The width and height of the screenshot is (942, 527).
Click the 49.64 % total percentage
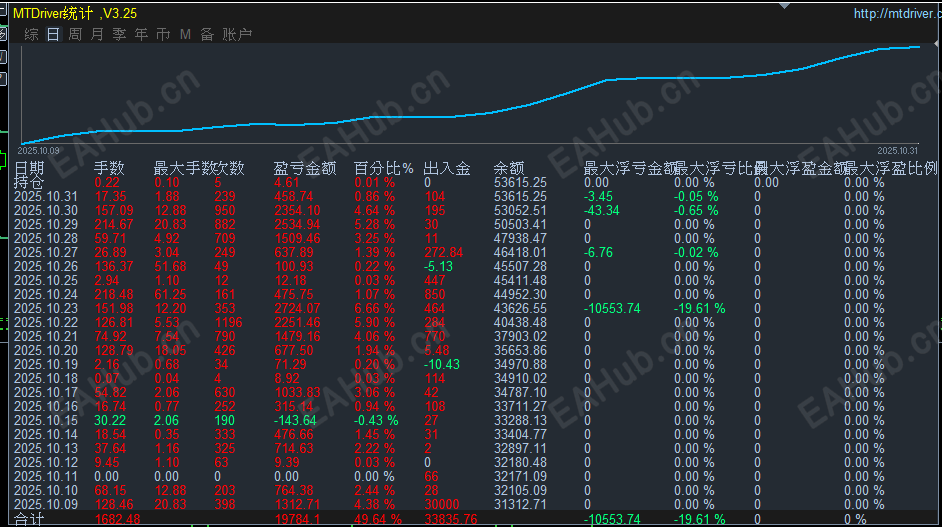(378, 519)
